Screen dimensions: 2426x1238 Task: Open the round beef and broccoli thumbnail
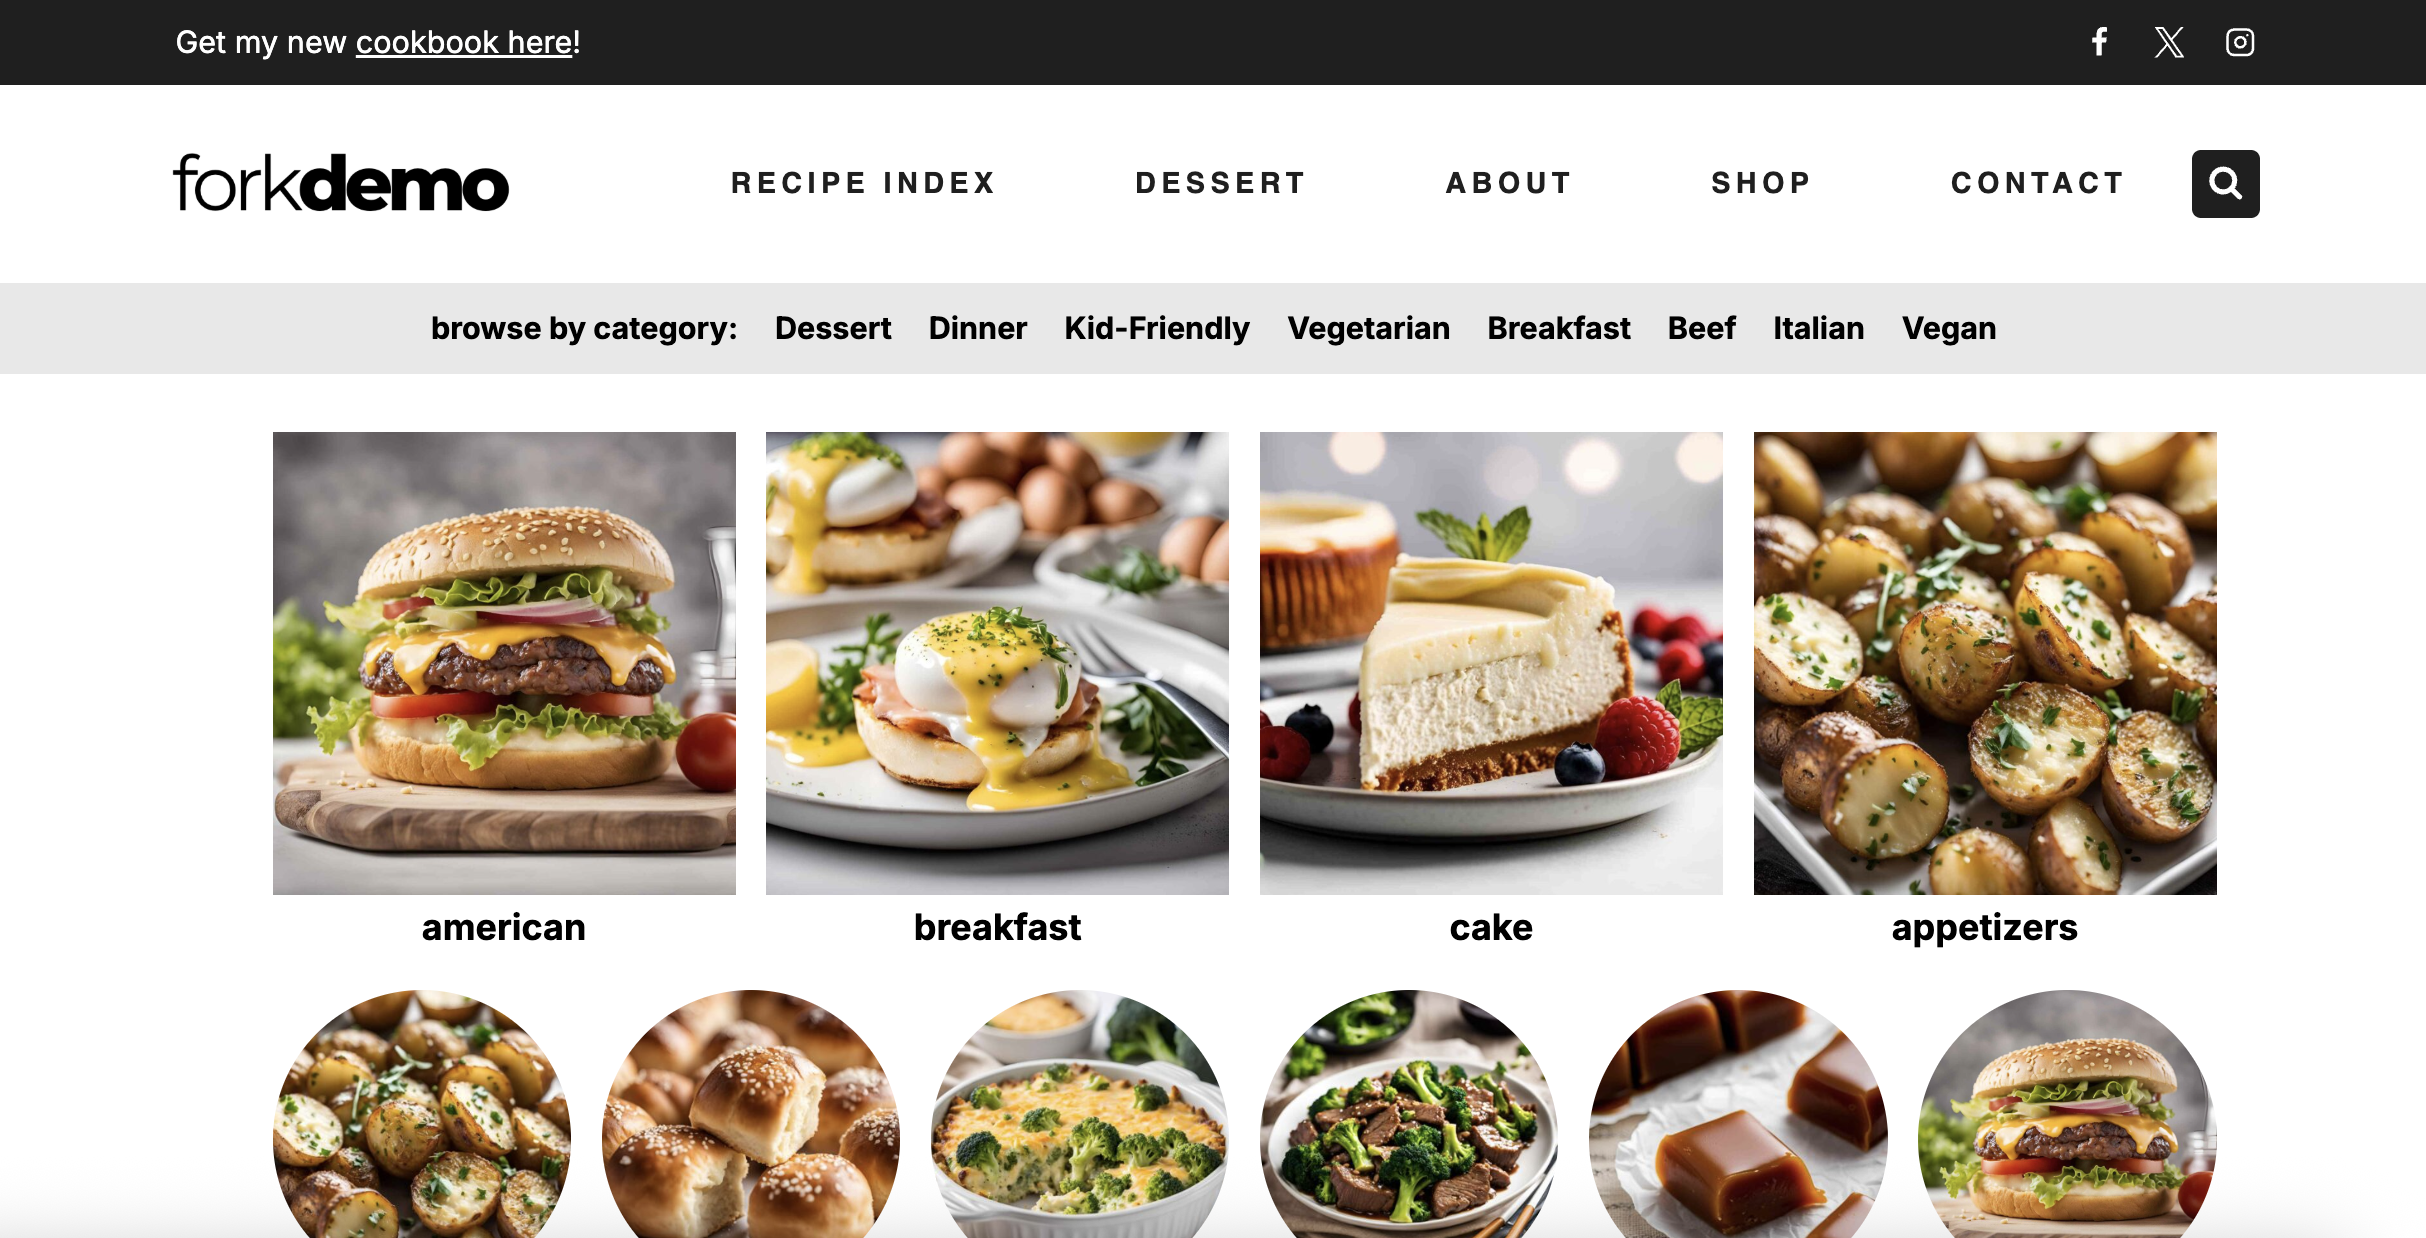click(1409, 1114)
